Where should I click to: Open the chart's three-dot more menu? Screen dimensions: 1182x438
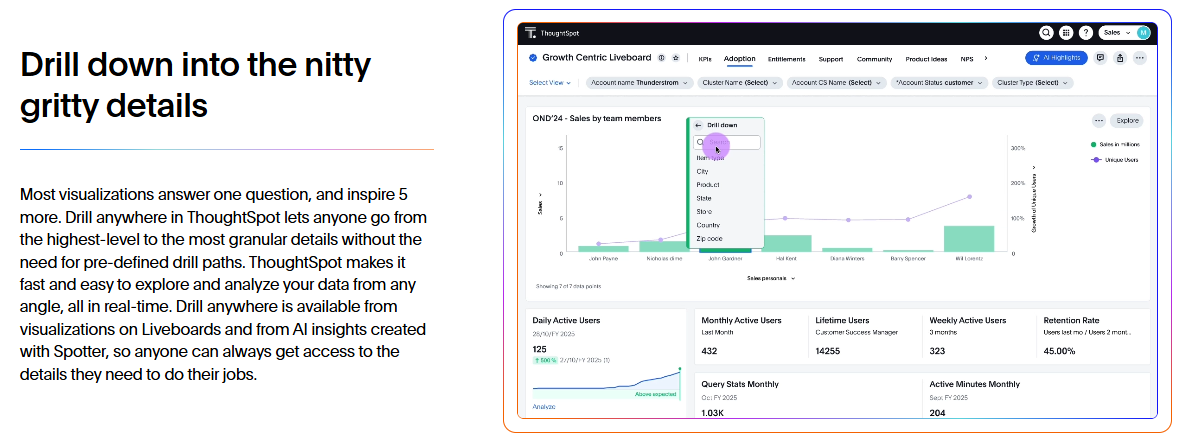click(1098, 120)
